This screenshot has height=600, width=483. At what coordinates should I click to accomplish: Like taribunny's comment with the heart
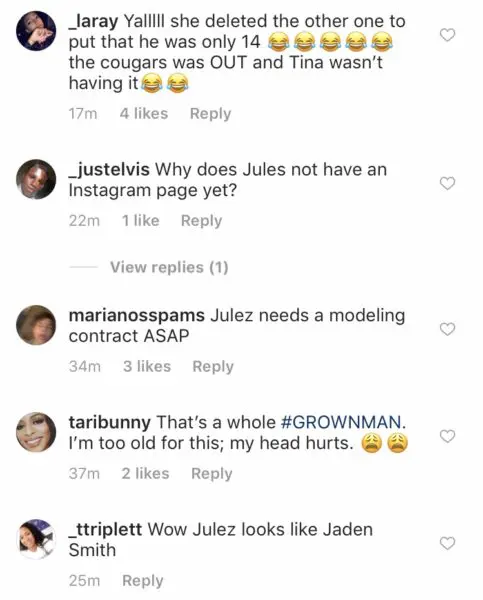click(x=447, y=436)
